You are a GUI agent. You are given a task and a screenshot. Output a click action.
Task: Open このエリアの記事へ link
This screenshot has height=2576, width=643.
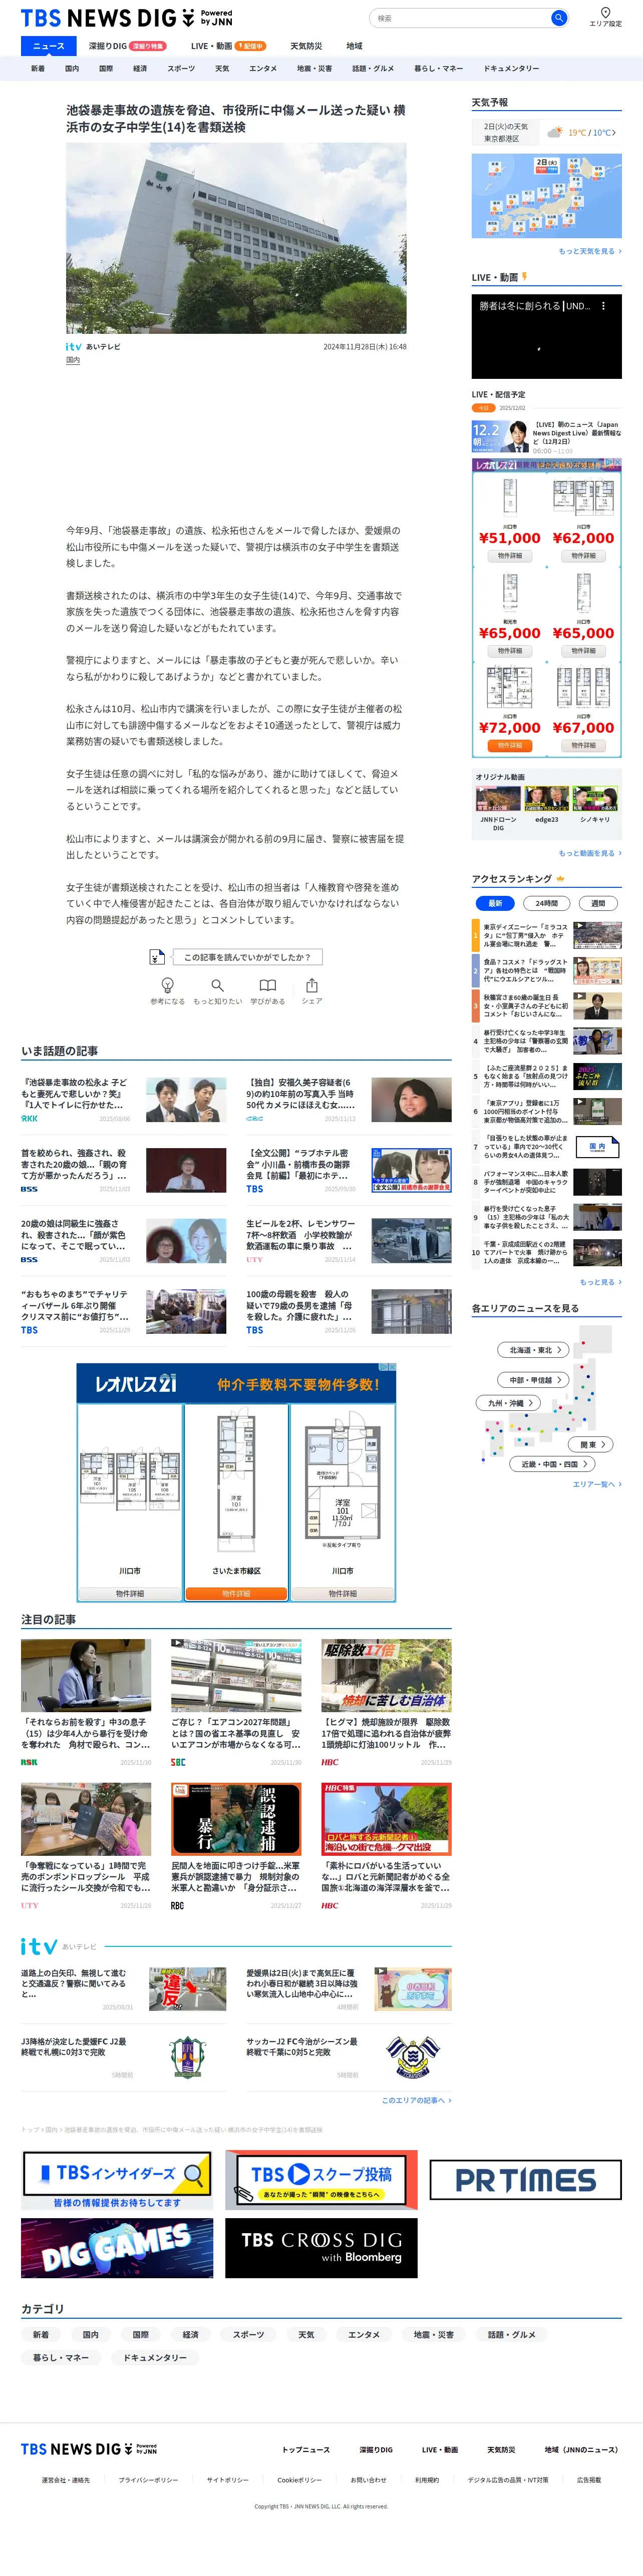416,2100
